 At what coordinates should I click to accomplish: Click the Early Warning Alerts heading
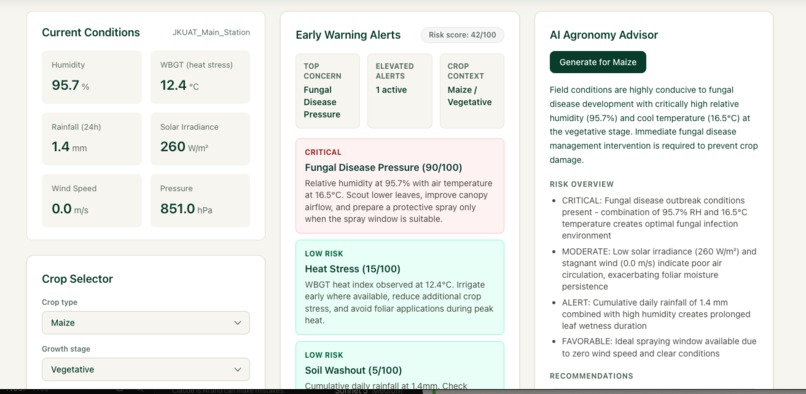coord(348,35)
